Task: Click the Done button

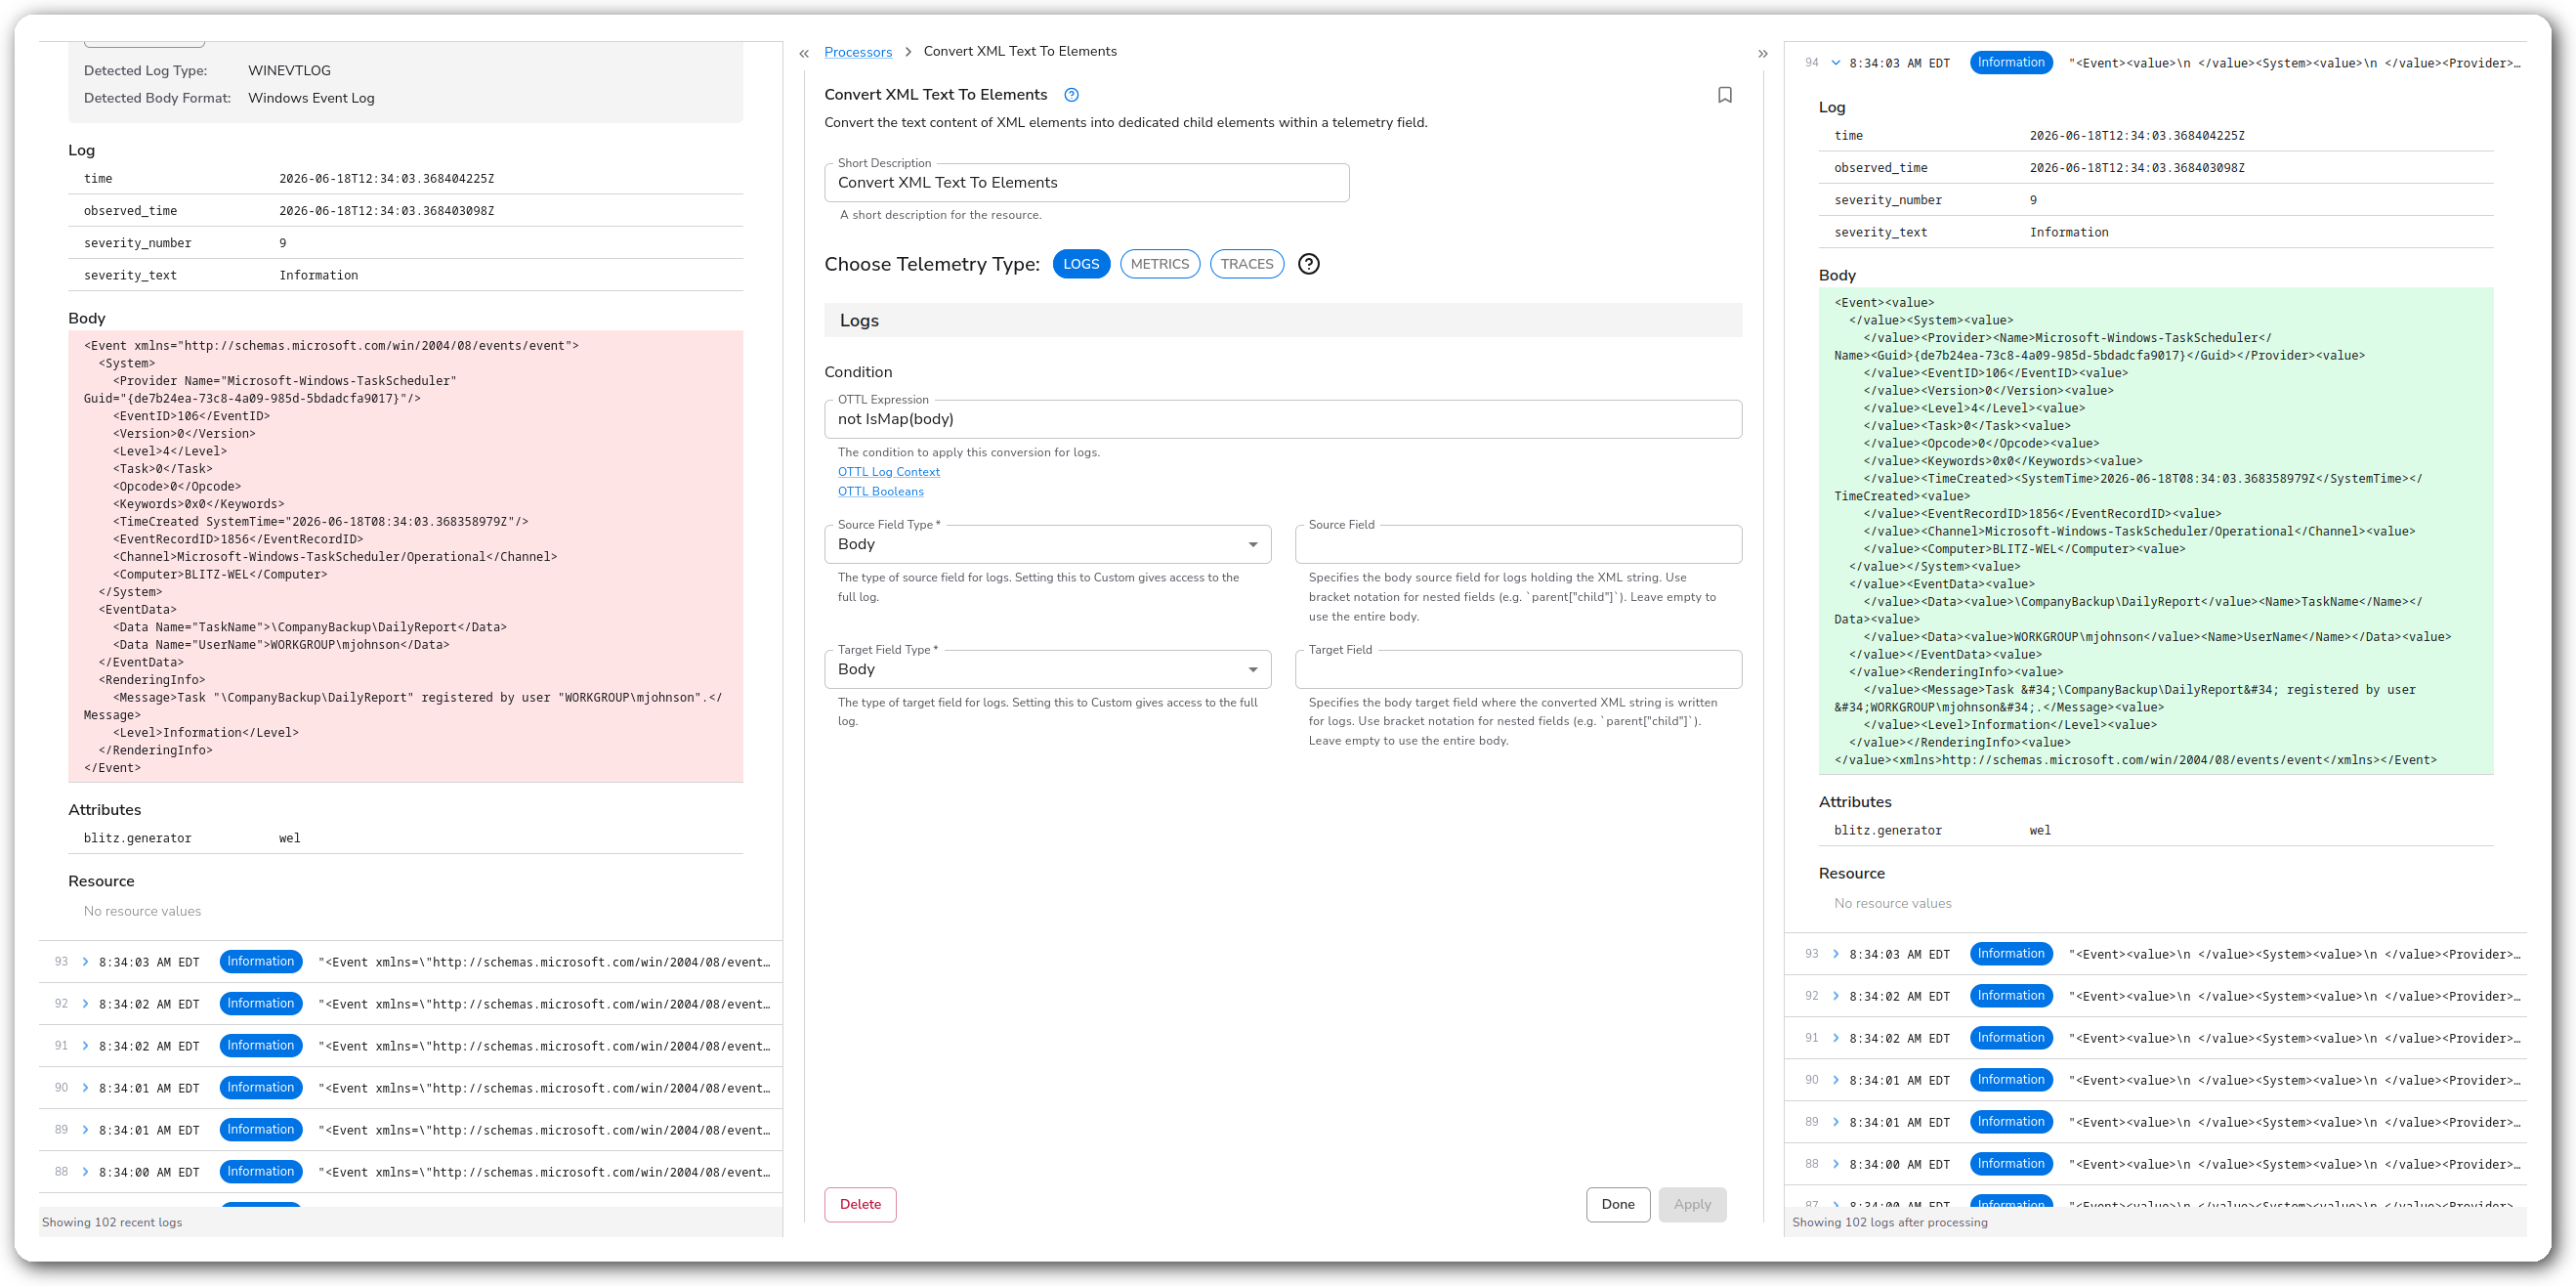Action: (x=1617, y=1204)
